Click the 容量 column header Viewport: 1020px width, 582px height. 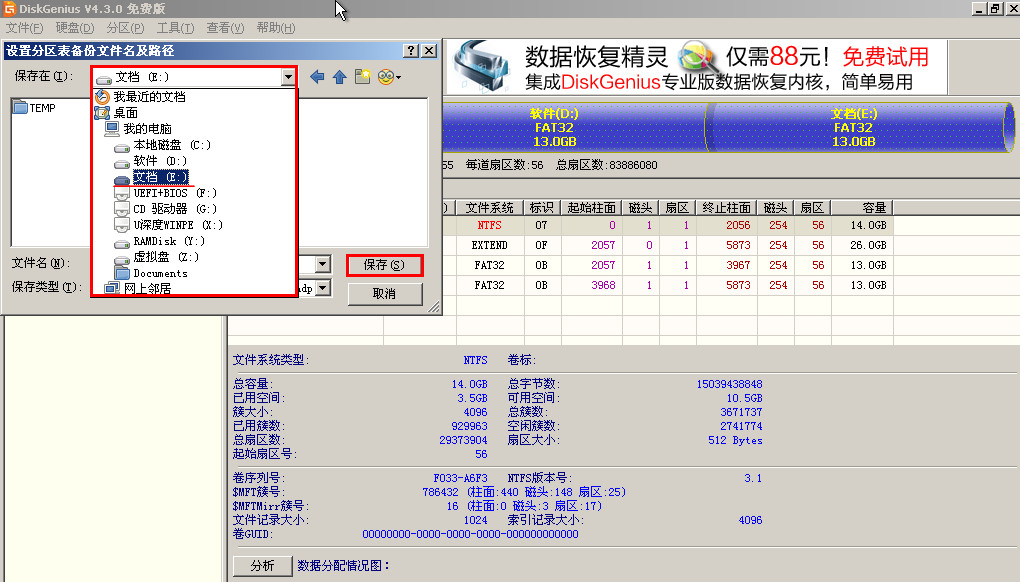(x=861, y=207)
